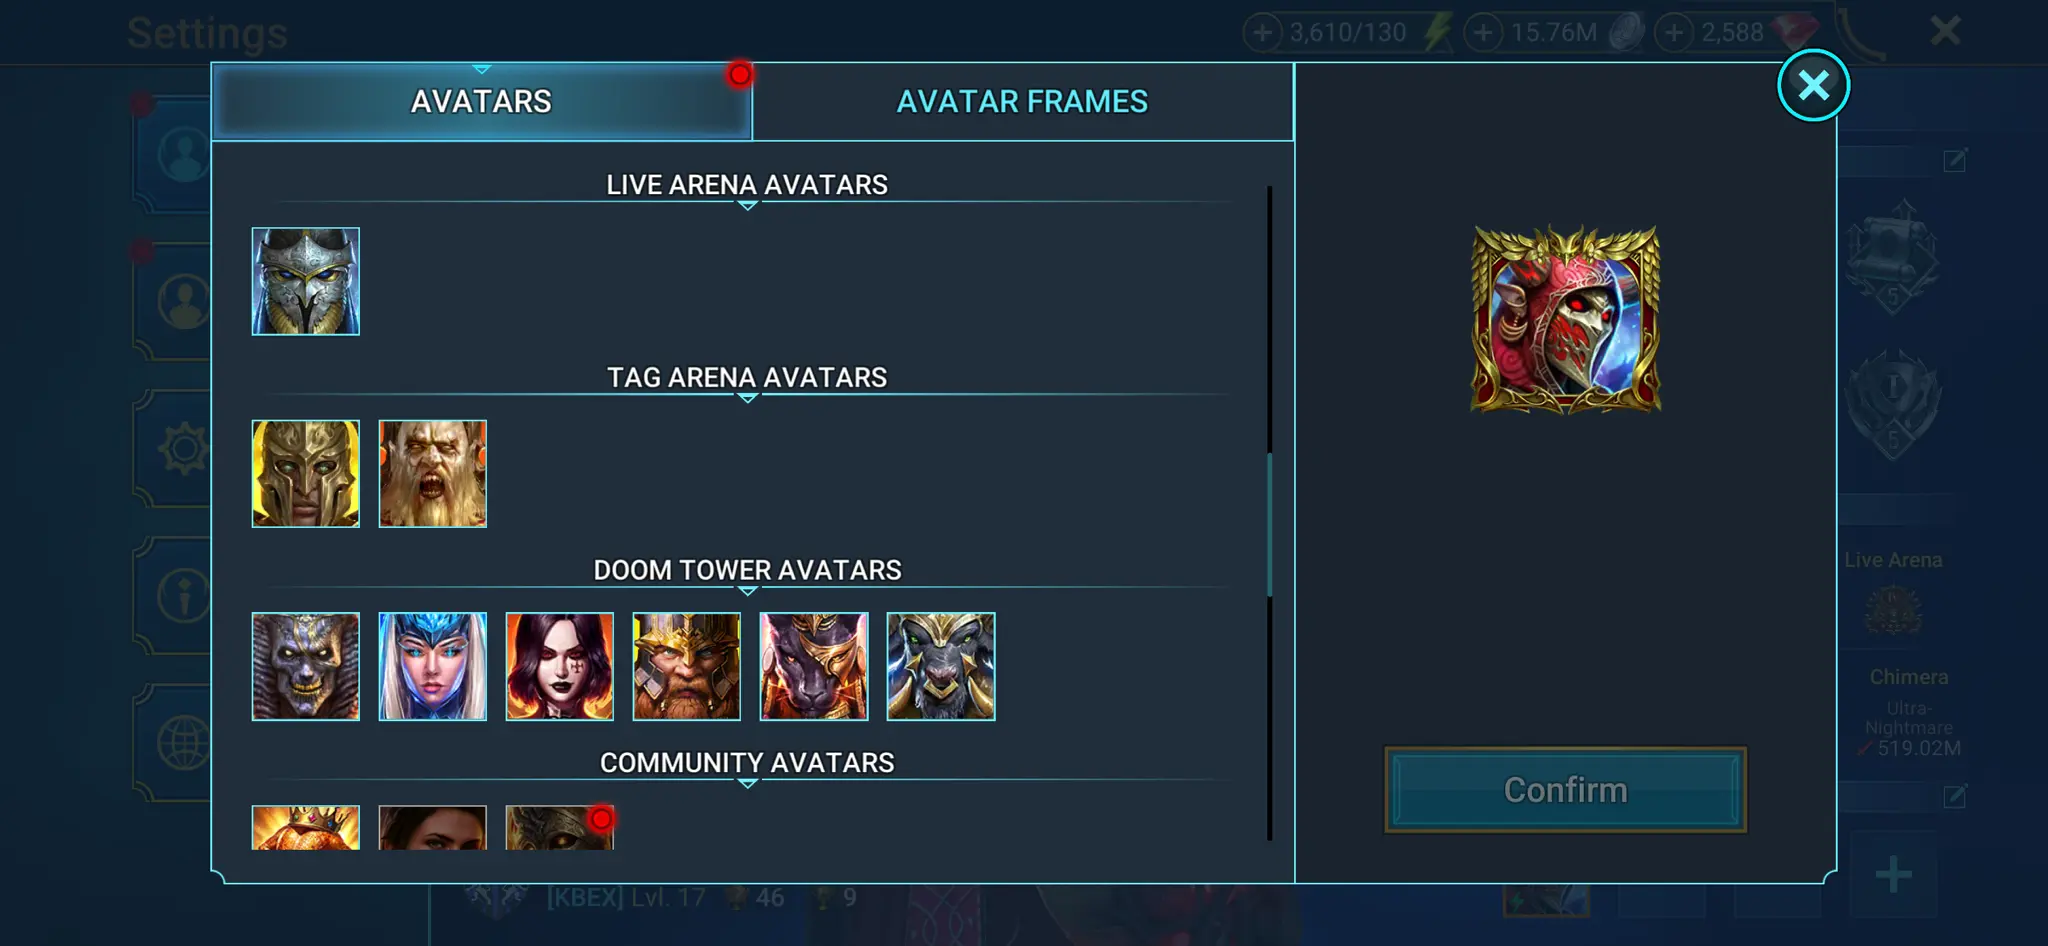
Task: Choose the golden spartan helmet avatar
Action: [x=305, y=474]
